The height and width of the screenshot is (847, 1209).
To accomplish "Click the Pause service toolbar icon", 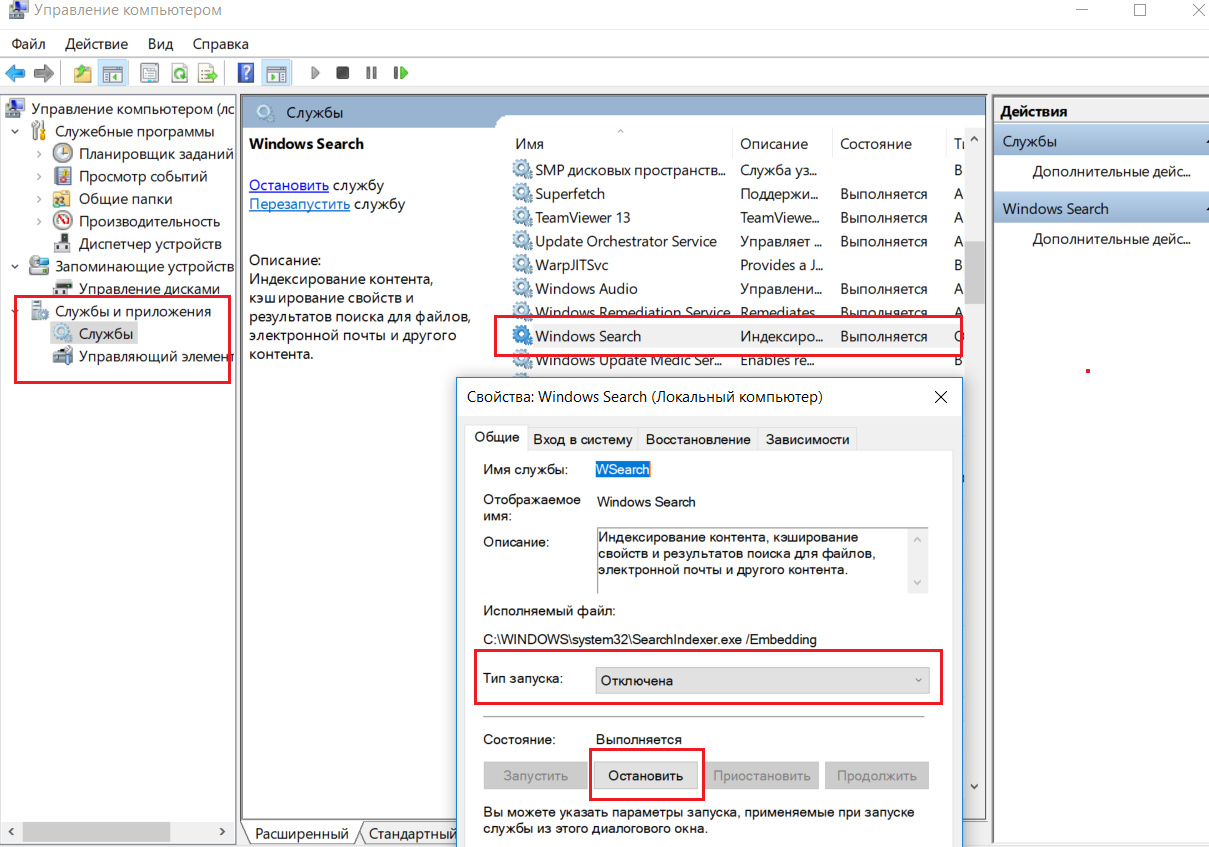I will point(371,73).
